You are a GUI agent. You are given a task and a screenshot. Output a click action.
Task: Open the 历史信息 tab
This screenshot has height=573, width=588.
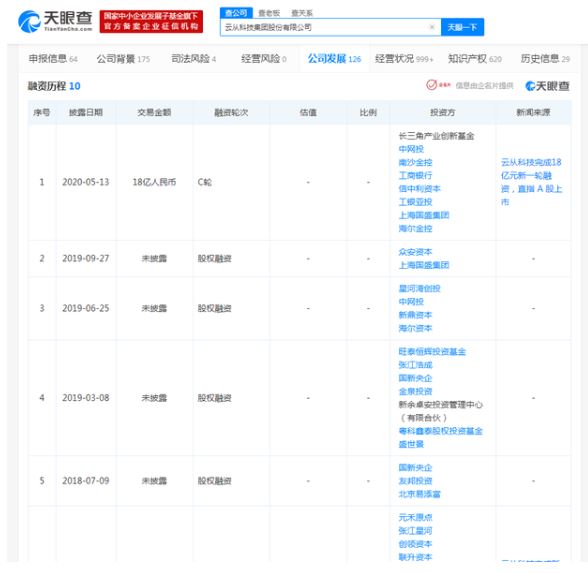545,59
